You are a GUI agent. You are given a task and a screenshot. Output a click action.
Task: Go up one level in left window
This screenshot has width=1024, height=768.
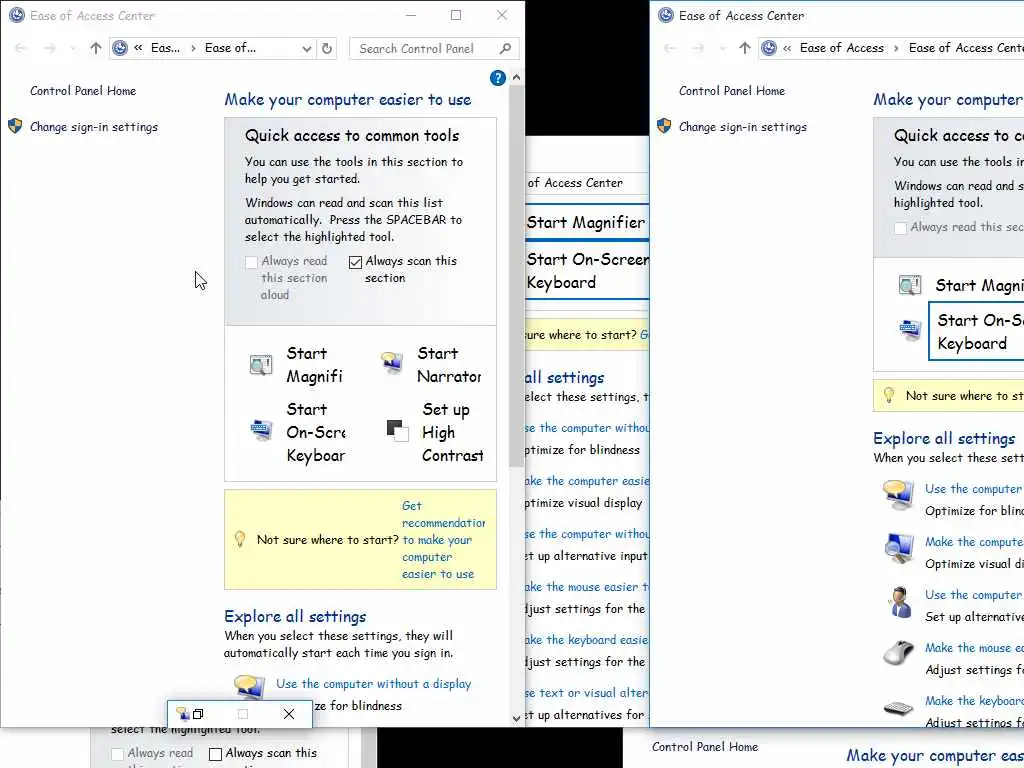[x=96, y=48]
